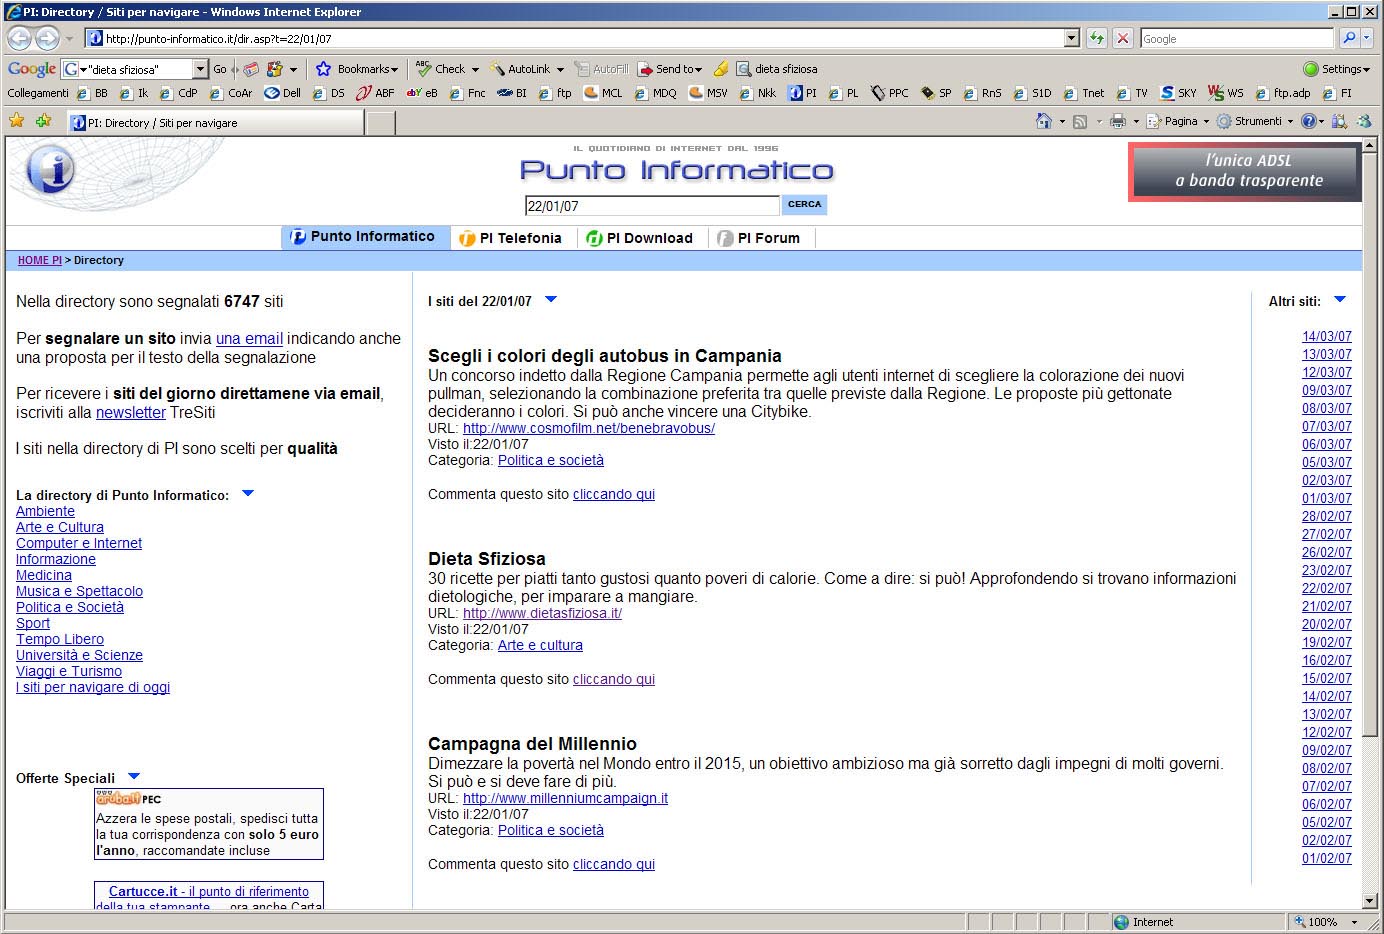
Task: Click the AutoLink wand icon
Action: [498, 69]
